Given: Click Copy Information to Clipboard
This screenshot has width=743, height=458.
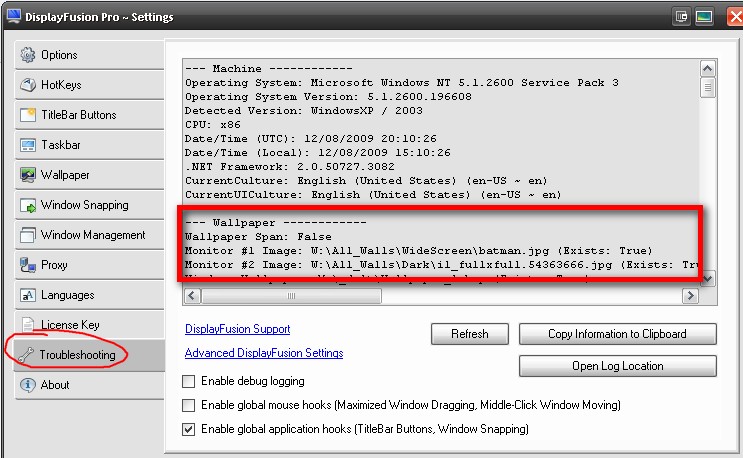Looking at the screenshot, I should pos(617,334).
